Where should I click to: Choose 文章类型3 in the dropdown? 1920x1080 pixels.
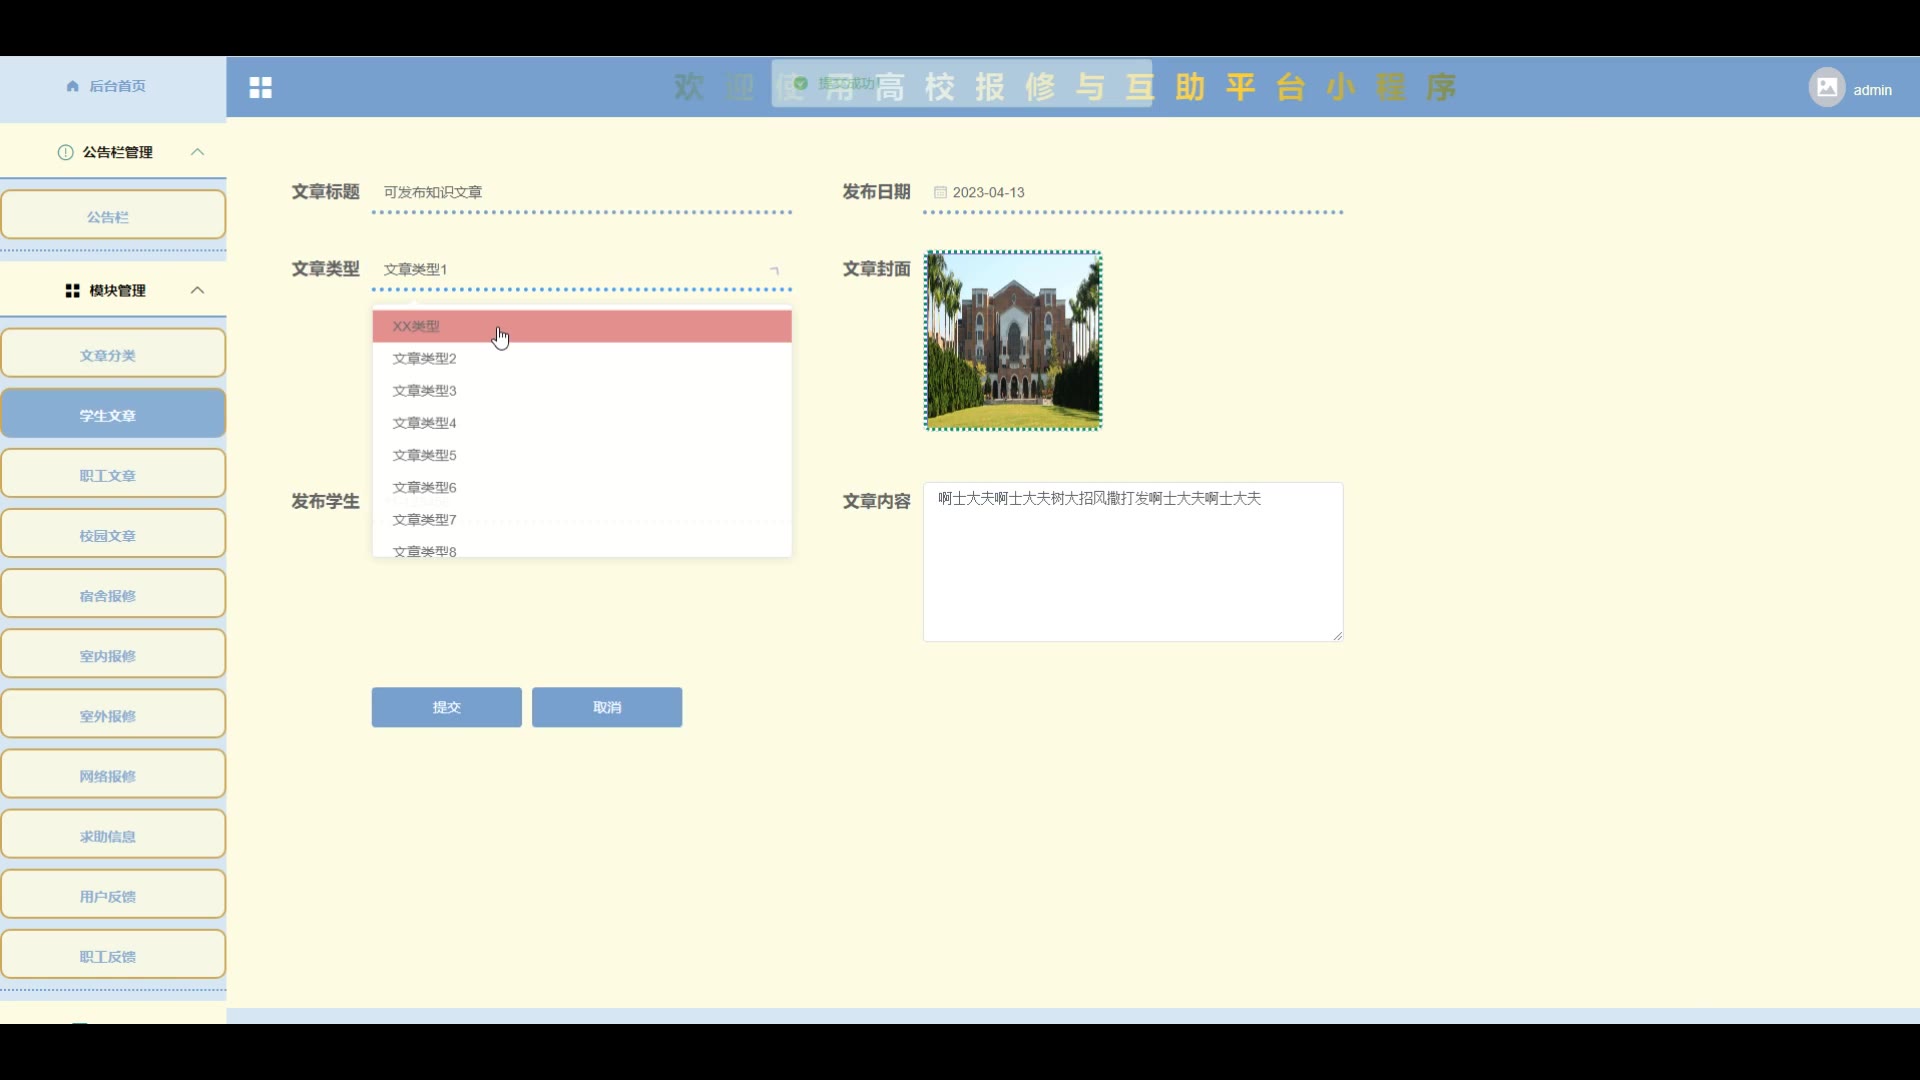424,391
